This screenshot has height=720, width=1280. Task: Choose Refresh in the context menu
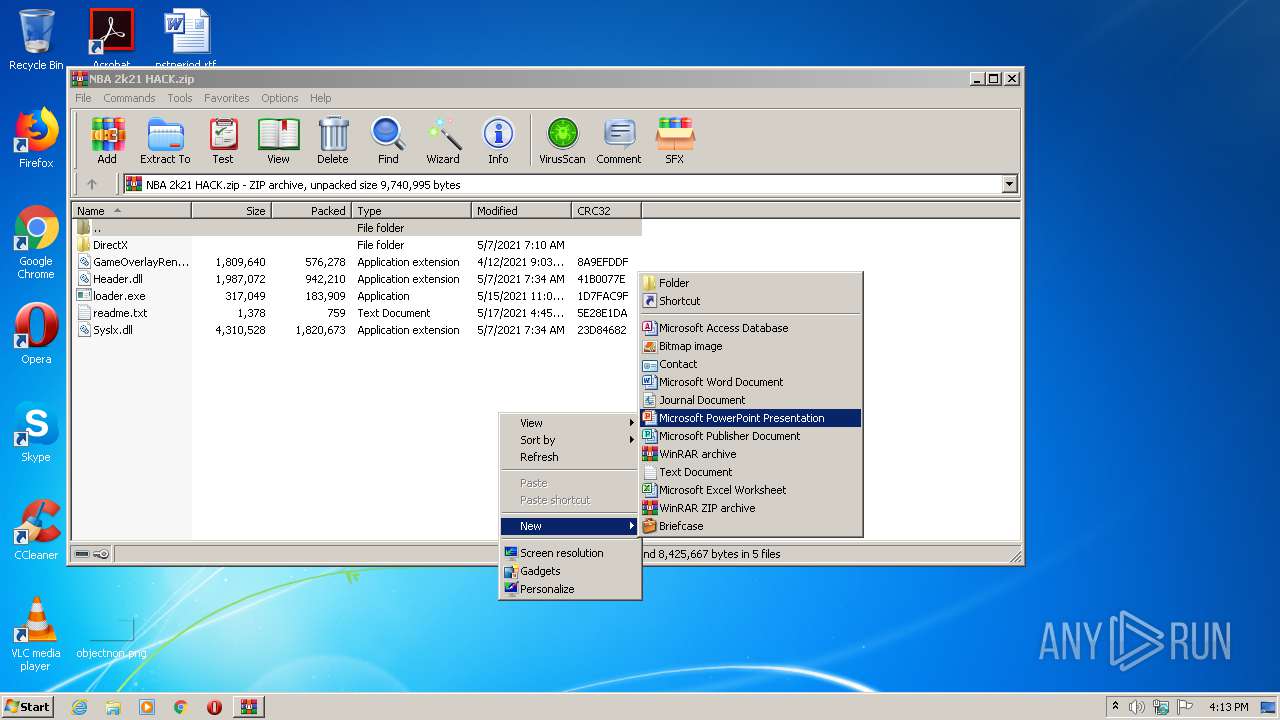tap(568, 457)
